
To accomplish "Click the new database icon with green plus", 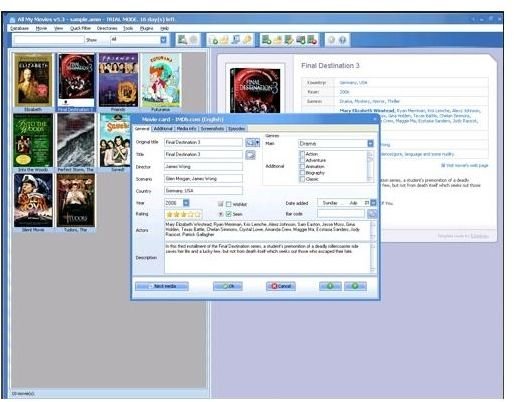I will pos(213,40).
